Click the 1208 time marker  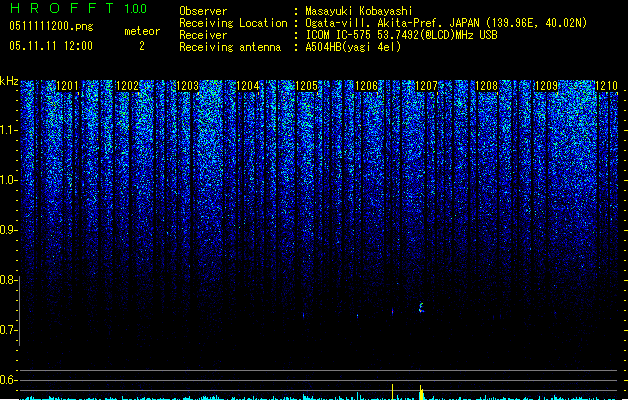(x=486, y=86)
